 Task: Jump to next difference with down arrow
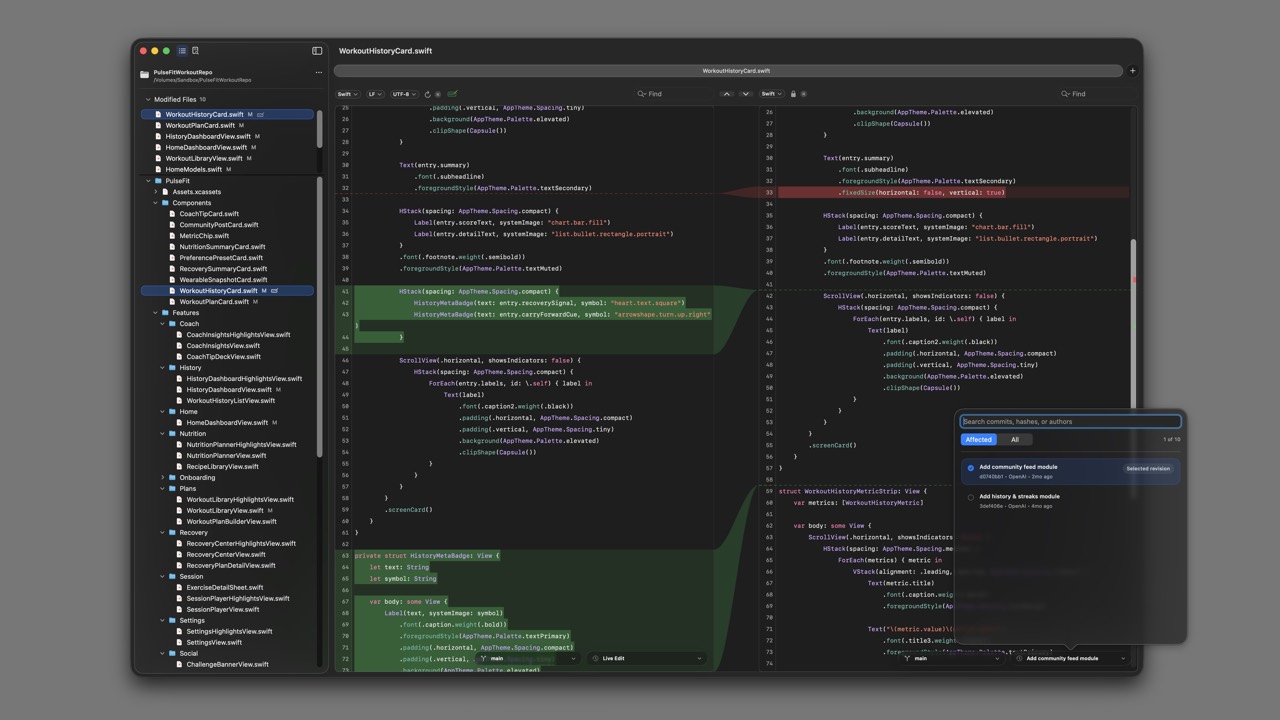[x=746, y=94]
